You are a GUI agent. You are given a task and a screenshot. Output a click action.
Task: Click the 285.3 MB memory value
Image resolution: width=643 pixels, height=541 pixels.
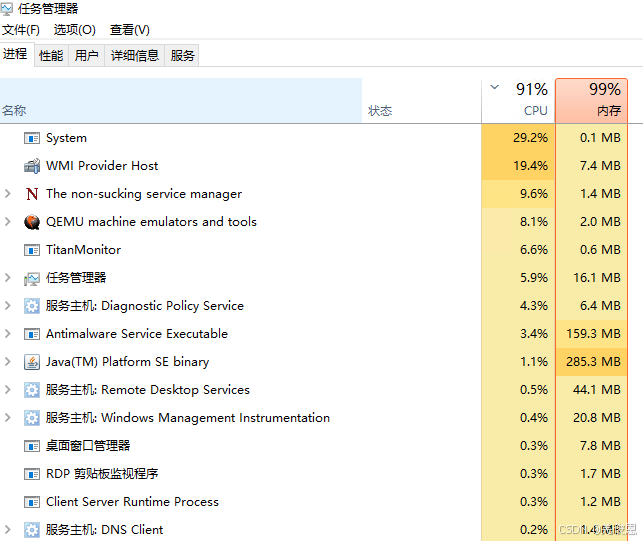pos(593,362)
